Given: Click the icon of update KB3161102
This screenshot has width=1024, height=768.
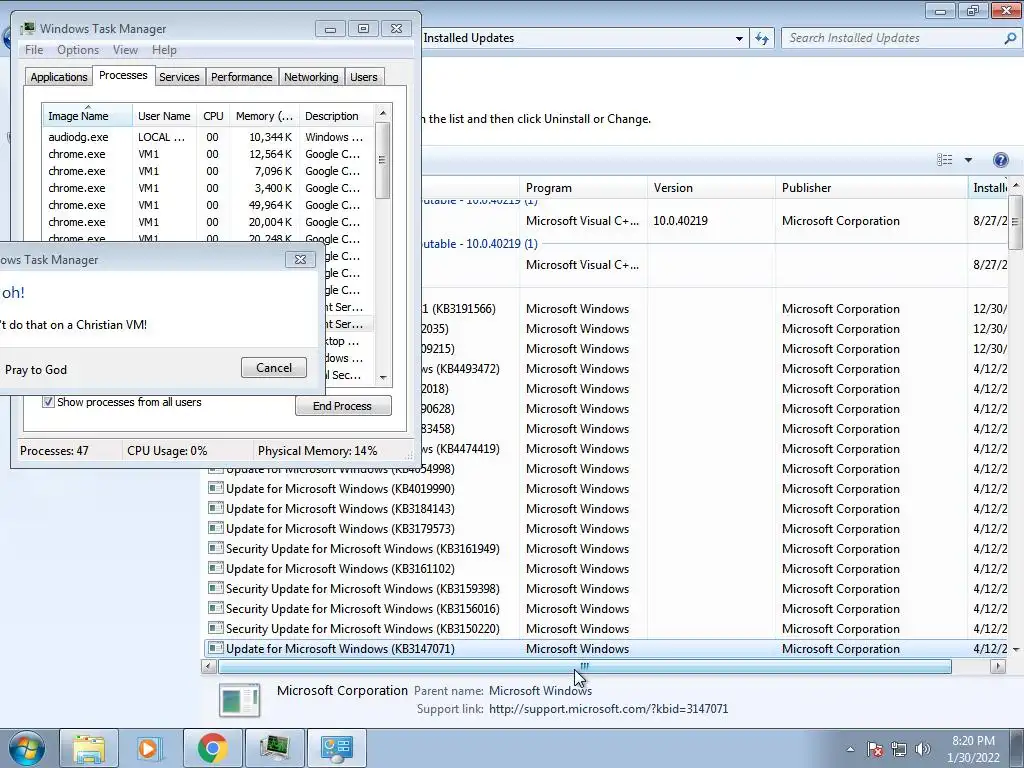Looking at the screenshot, I should coord(216,568).
